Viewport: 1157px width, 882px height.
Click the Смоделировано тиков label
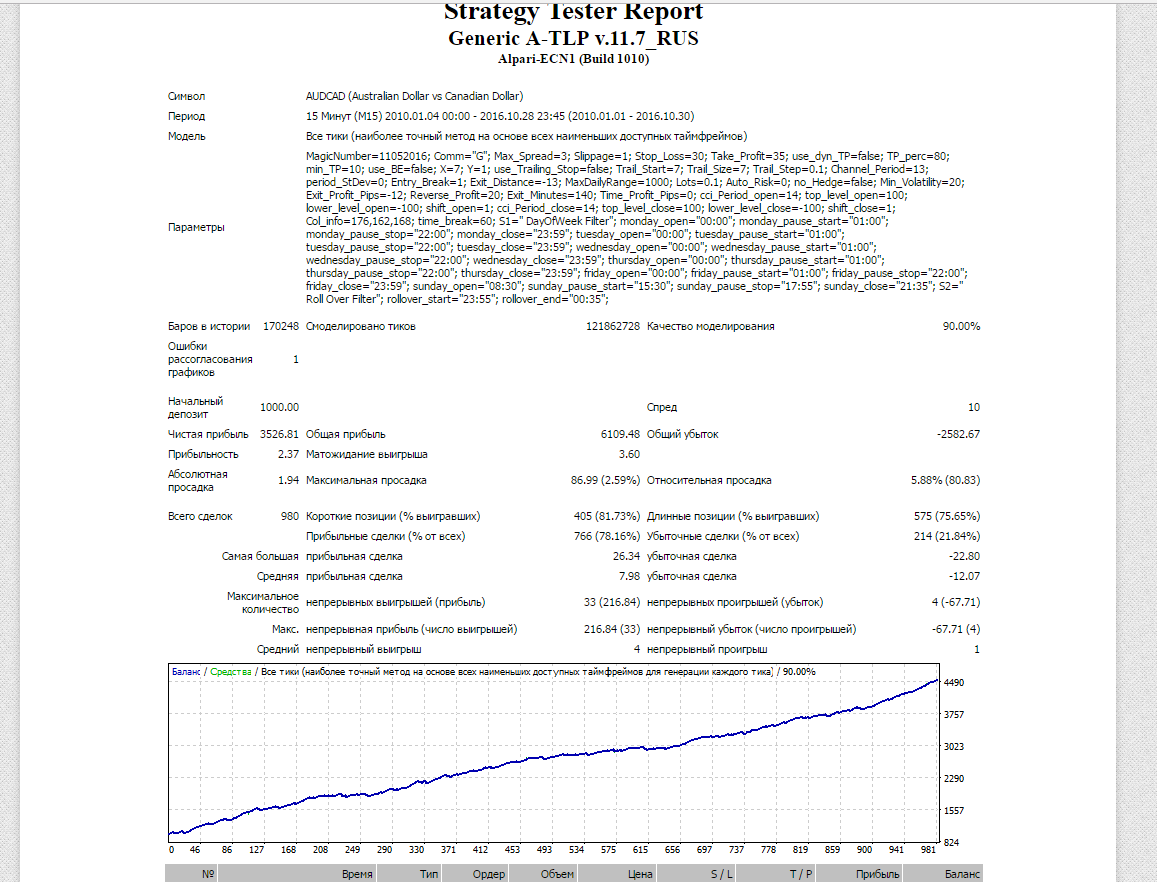coord(361,326)
